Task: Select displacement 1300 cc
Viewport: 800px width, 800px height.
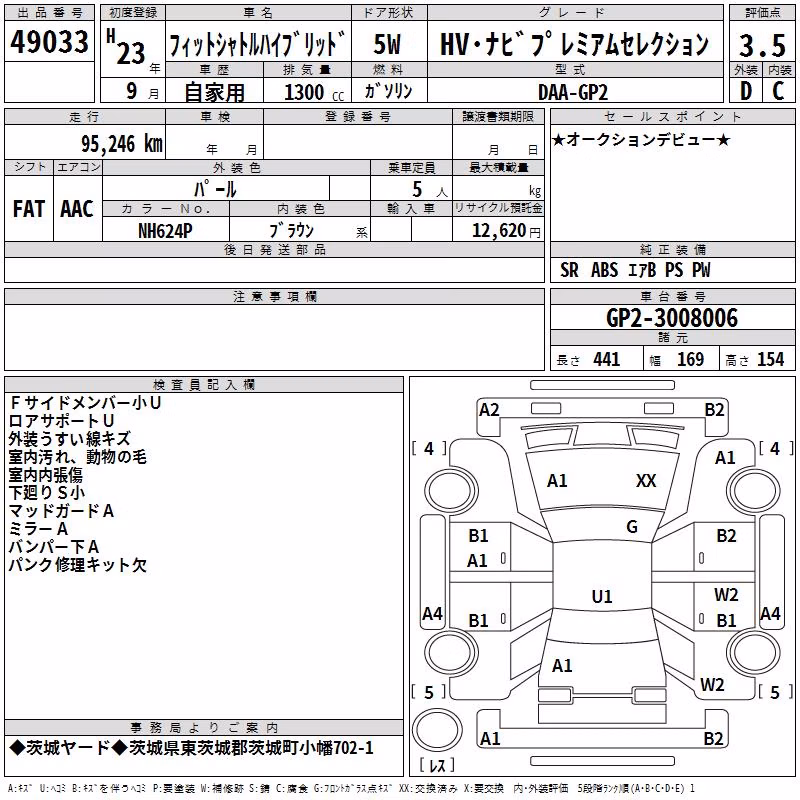Action: tap(314, 92)
